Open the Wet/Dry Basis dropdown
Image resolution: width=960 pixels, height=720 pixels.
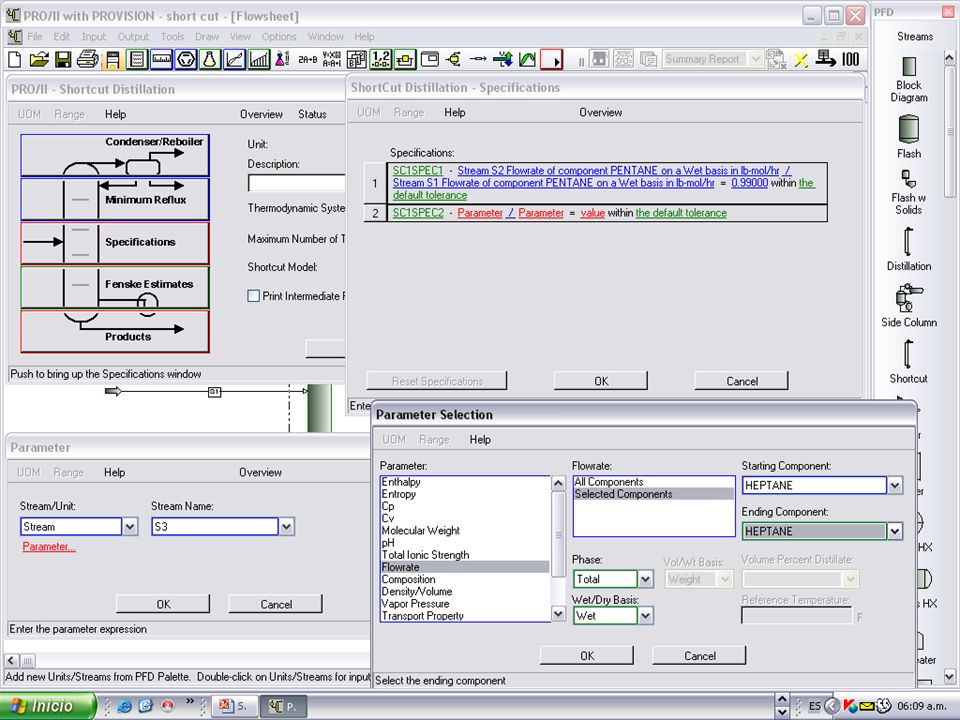(645, 616)
